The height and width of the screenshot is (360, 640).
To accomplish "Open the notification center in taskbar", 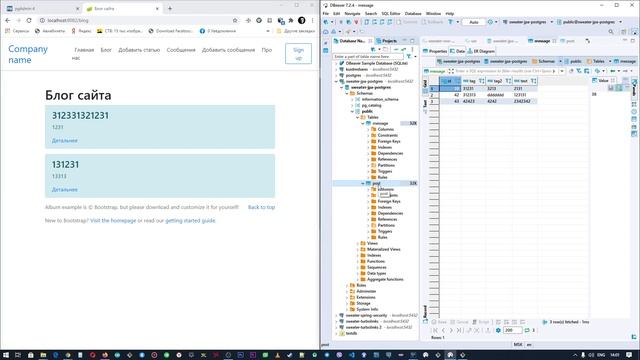I will [x=629, y=355].
